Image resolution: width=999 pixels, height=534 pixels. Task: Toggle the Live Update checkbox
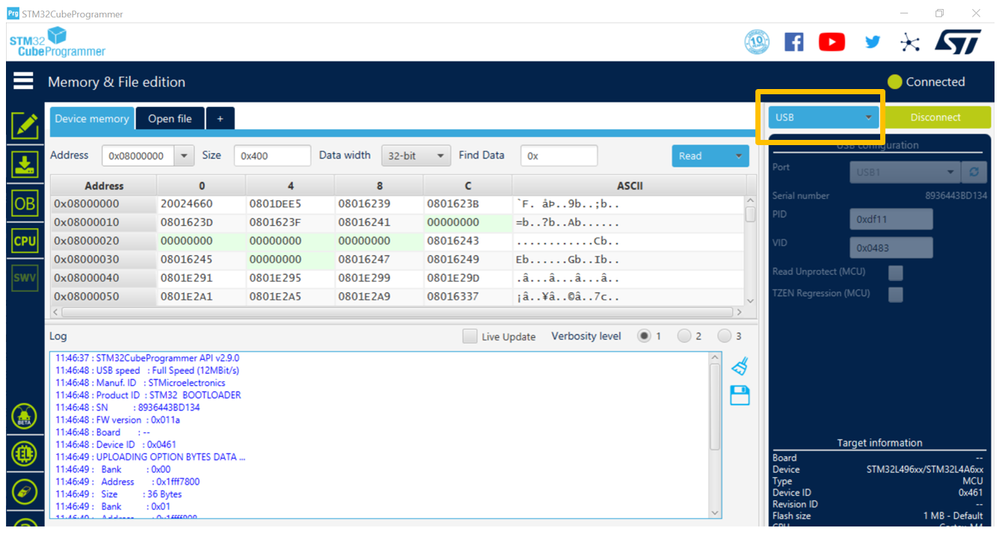470,336
